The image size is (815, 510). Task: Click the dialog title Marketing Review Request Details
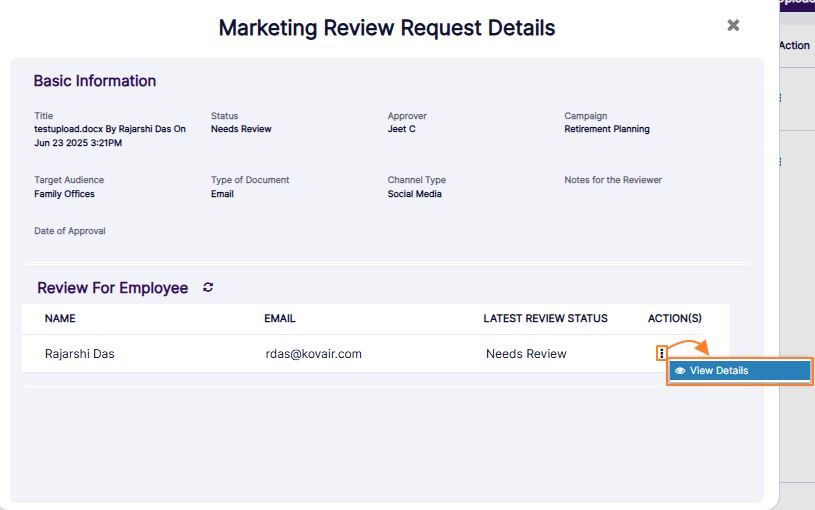(387, 28)
